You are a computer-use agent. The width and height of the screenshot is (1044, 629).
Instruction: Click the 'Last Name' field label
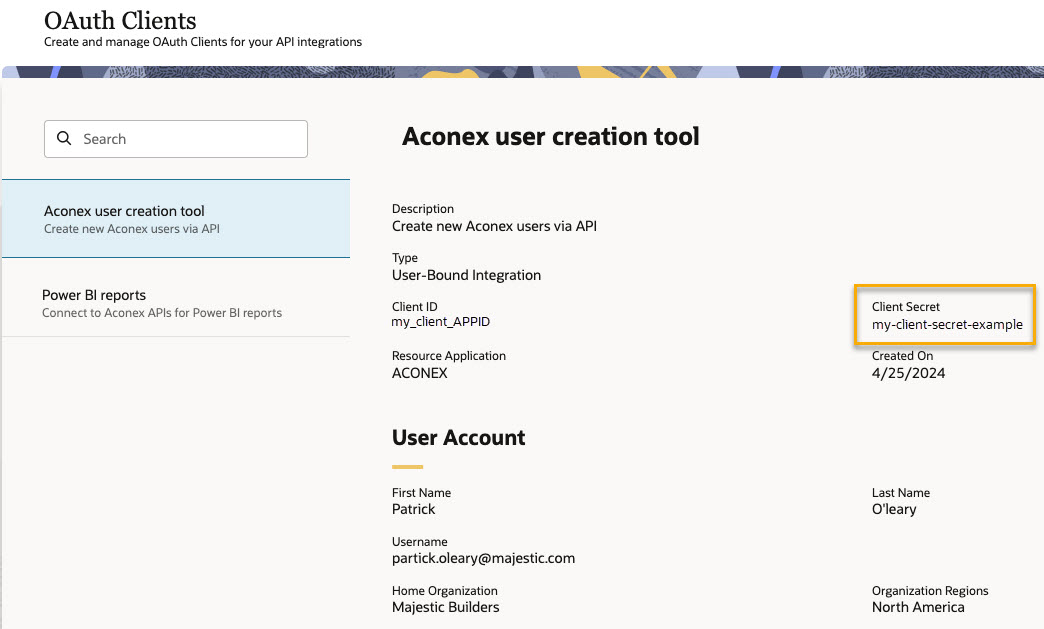tap(901, 493)
